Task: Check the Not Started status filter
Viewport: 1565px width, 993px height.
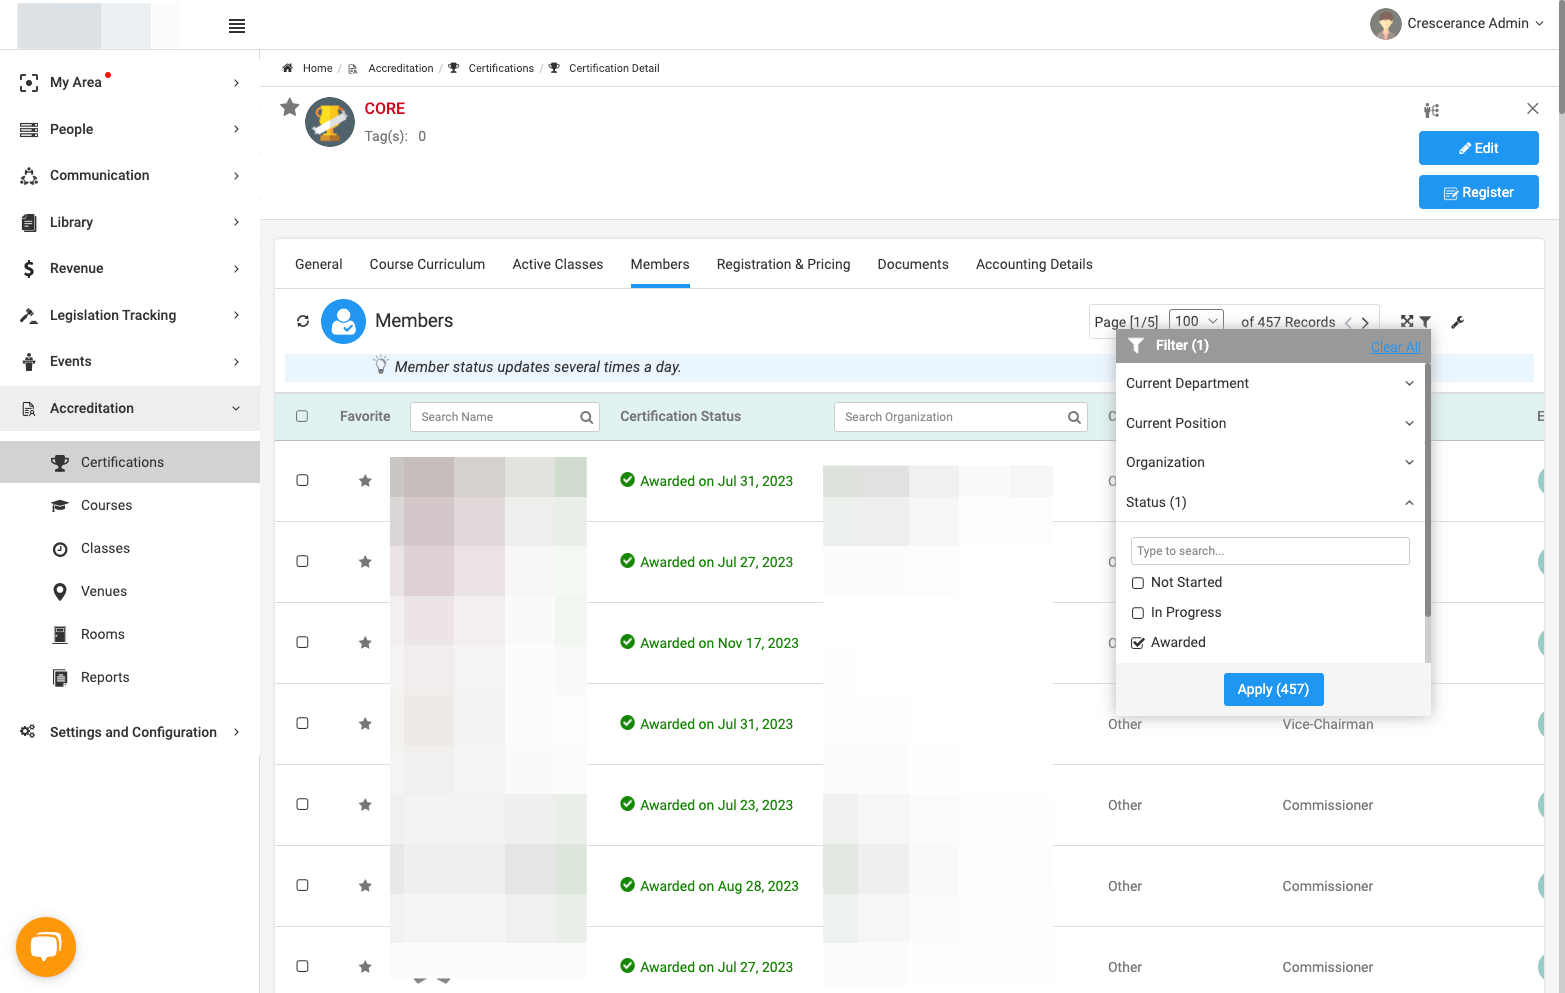Action: [x=1138, y=583]
